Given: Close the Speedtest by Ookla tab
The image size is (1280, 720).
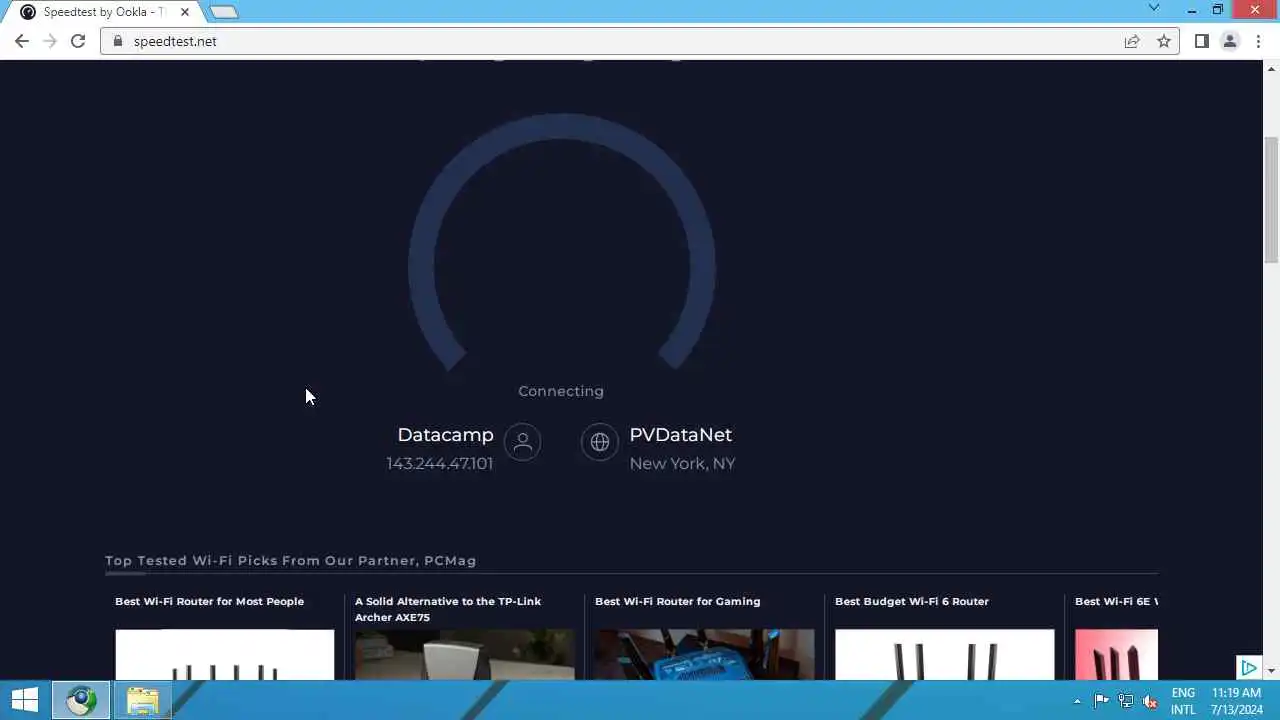Looking at the screenshot, I should [x=184, y=12].
